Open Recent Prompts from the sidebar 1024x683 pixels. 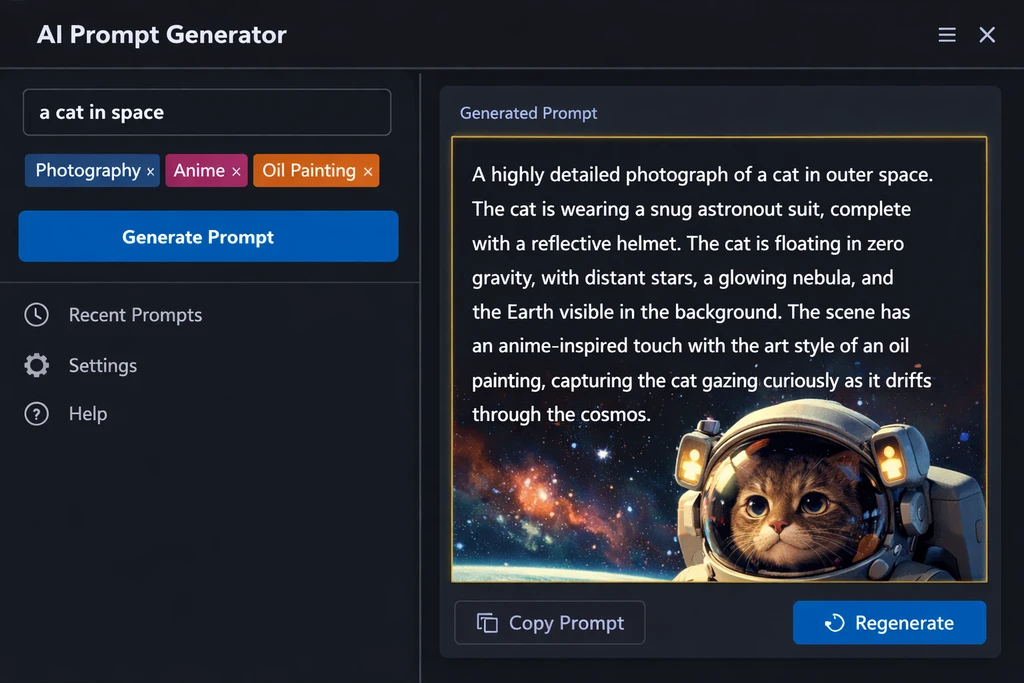(135, 315)
